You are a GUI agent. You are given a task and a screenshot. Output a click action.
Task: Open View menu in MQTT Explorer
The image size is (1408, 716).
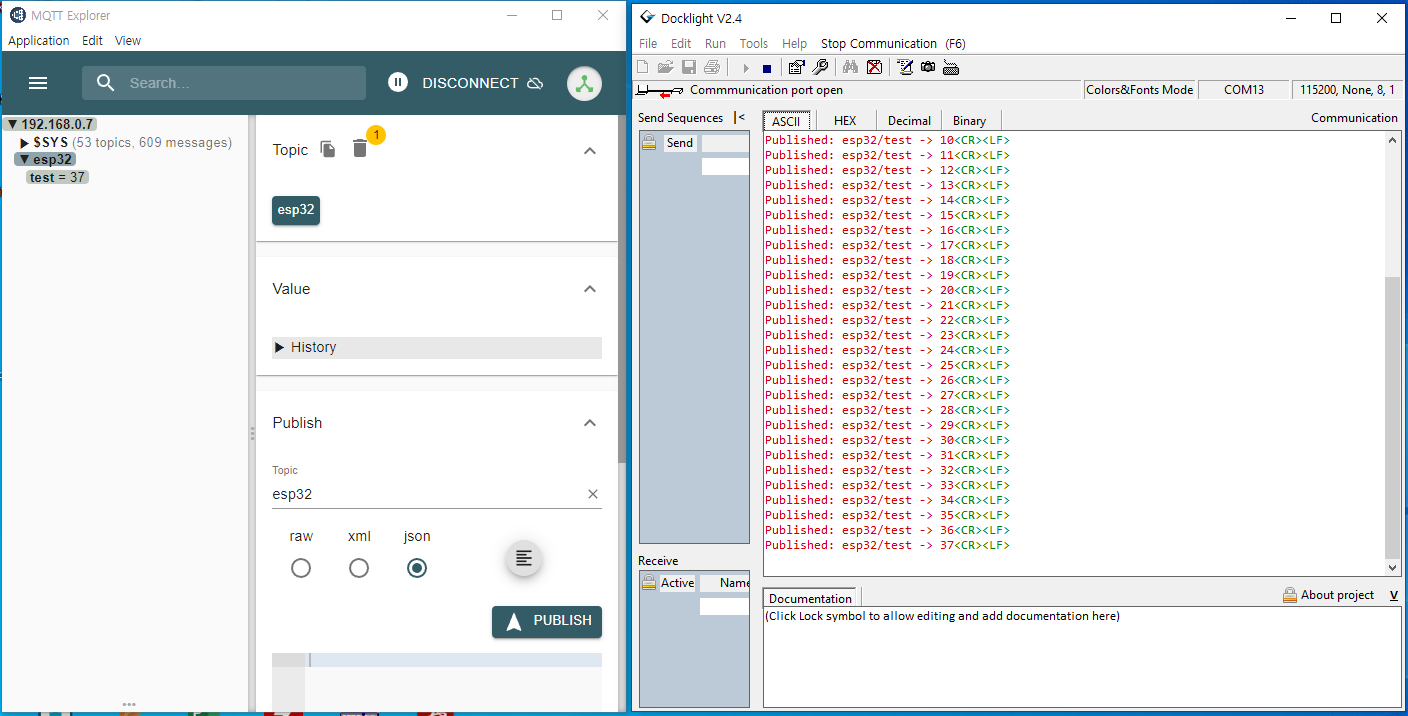point(128,41)
